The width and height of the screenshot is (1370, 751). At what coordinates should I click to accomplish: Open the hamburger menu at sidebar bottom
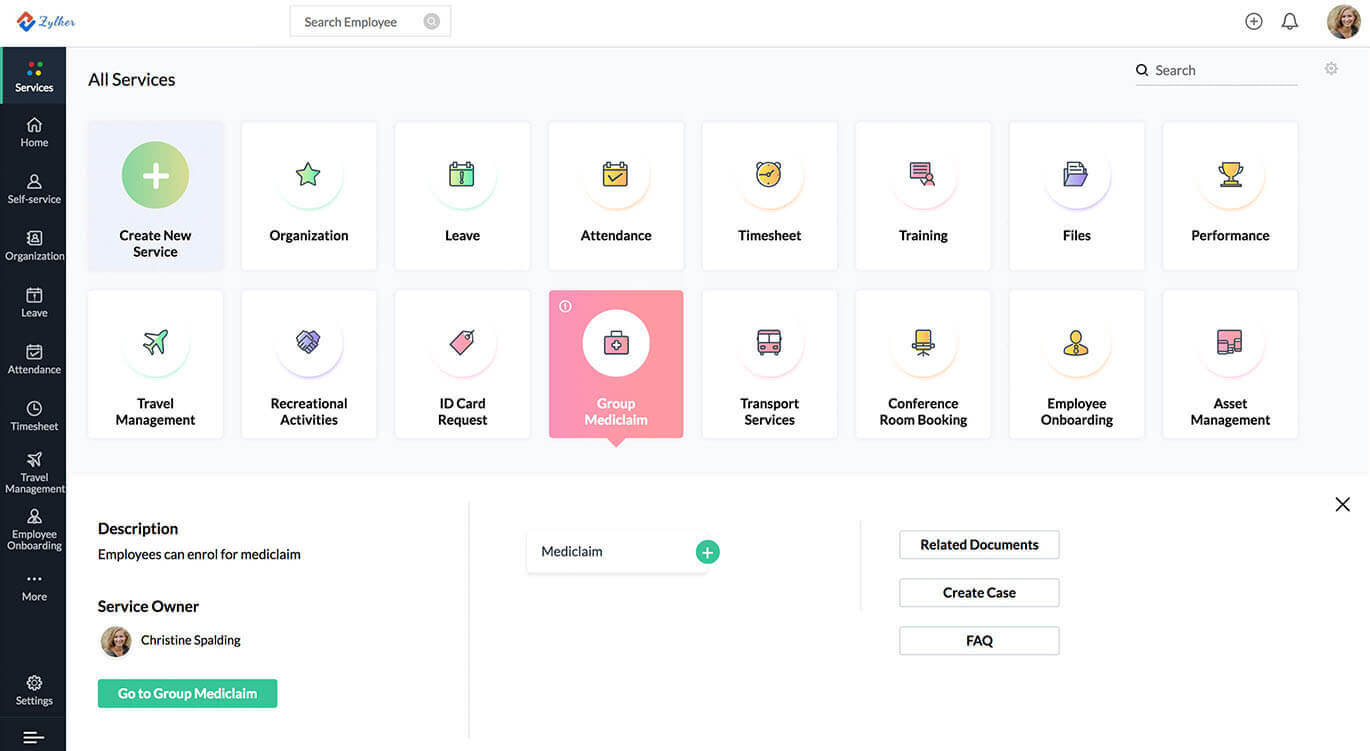(33, 736)
